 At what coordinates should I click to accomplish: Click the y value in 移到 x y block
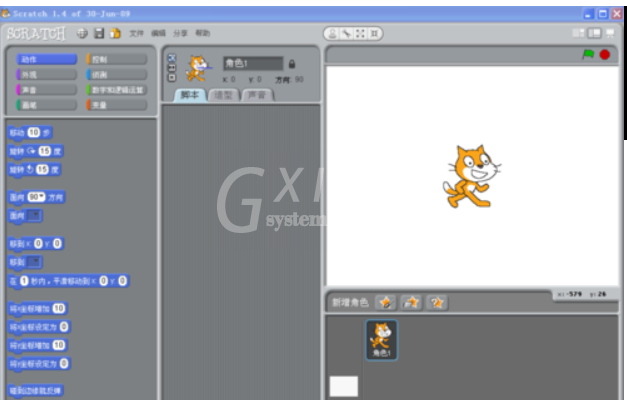(57, 243)
